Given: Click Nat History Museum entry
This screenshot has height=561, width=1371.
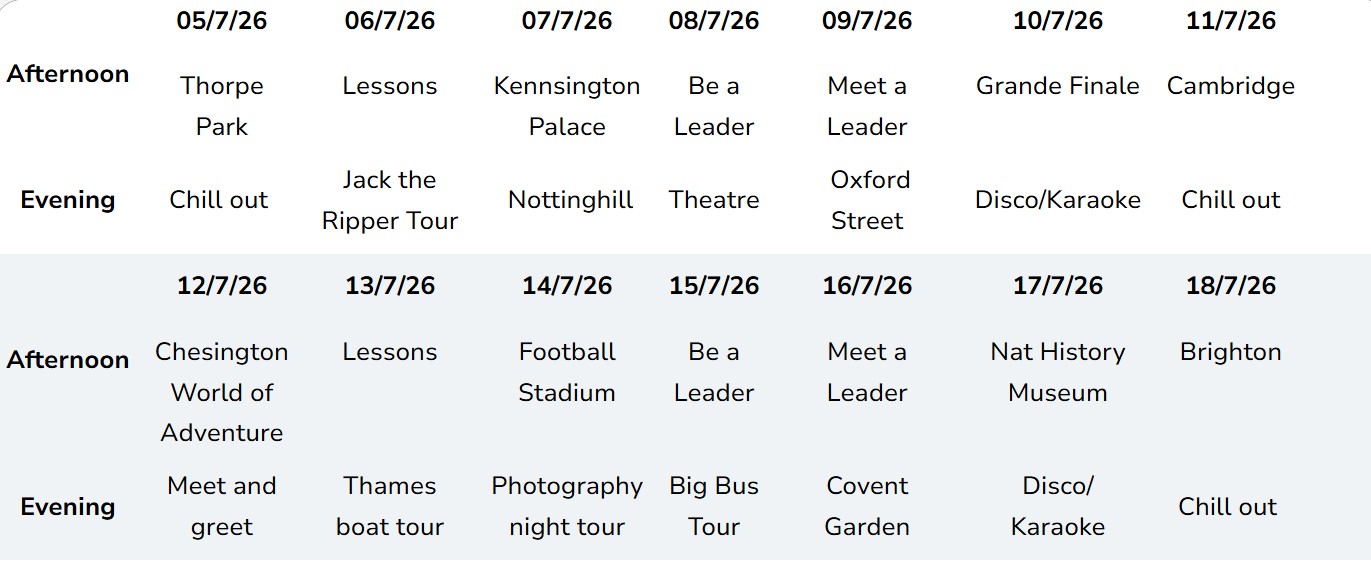Looking at the screenshot, I should coord(1057,372).
